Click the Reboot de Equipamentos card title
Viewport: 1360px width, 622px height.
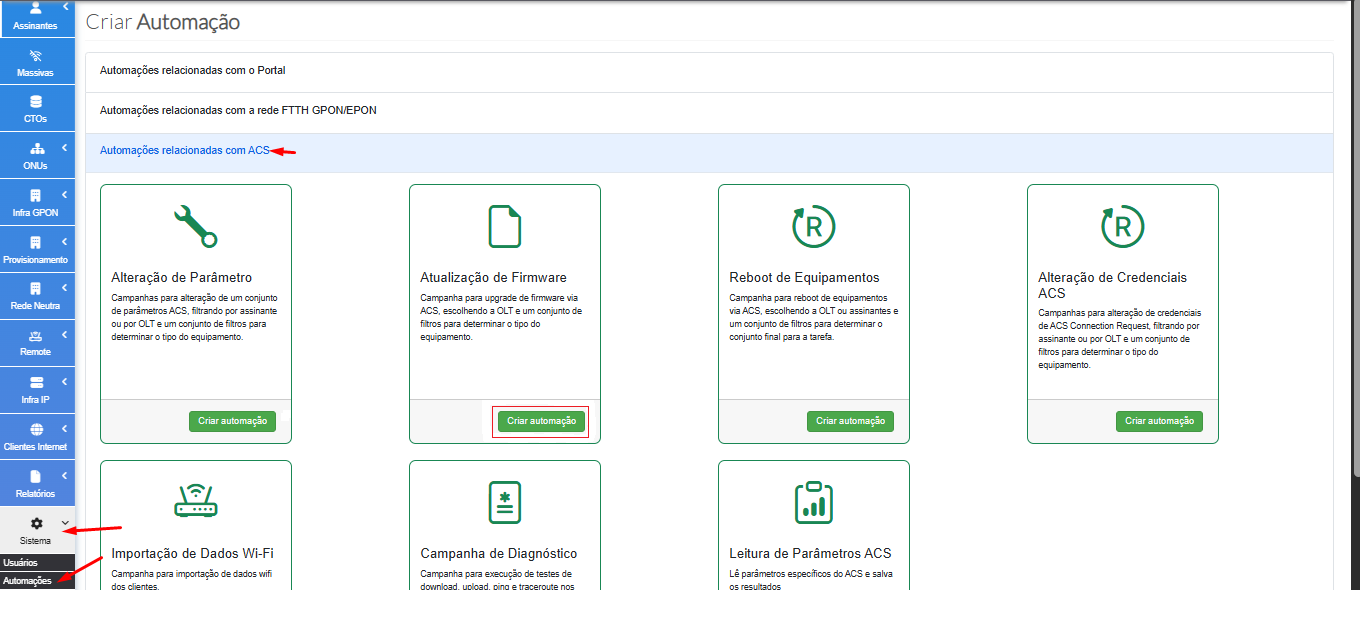point(804,277)
